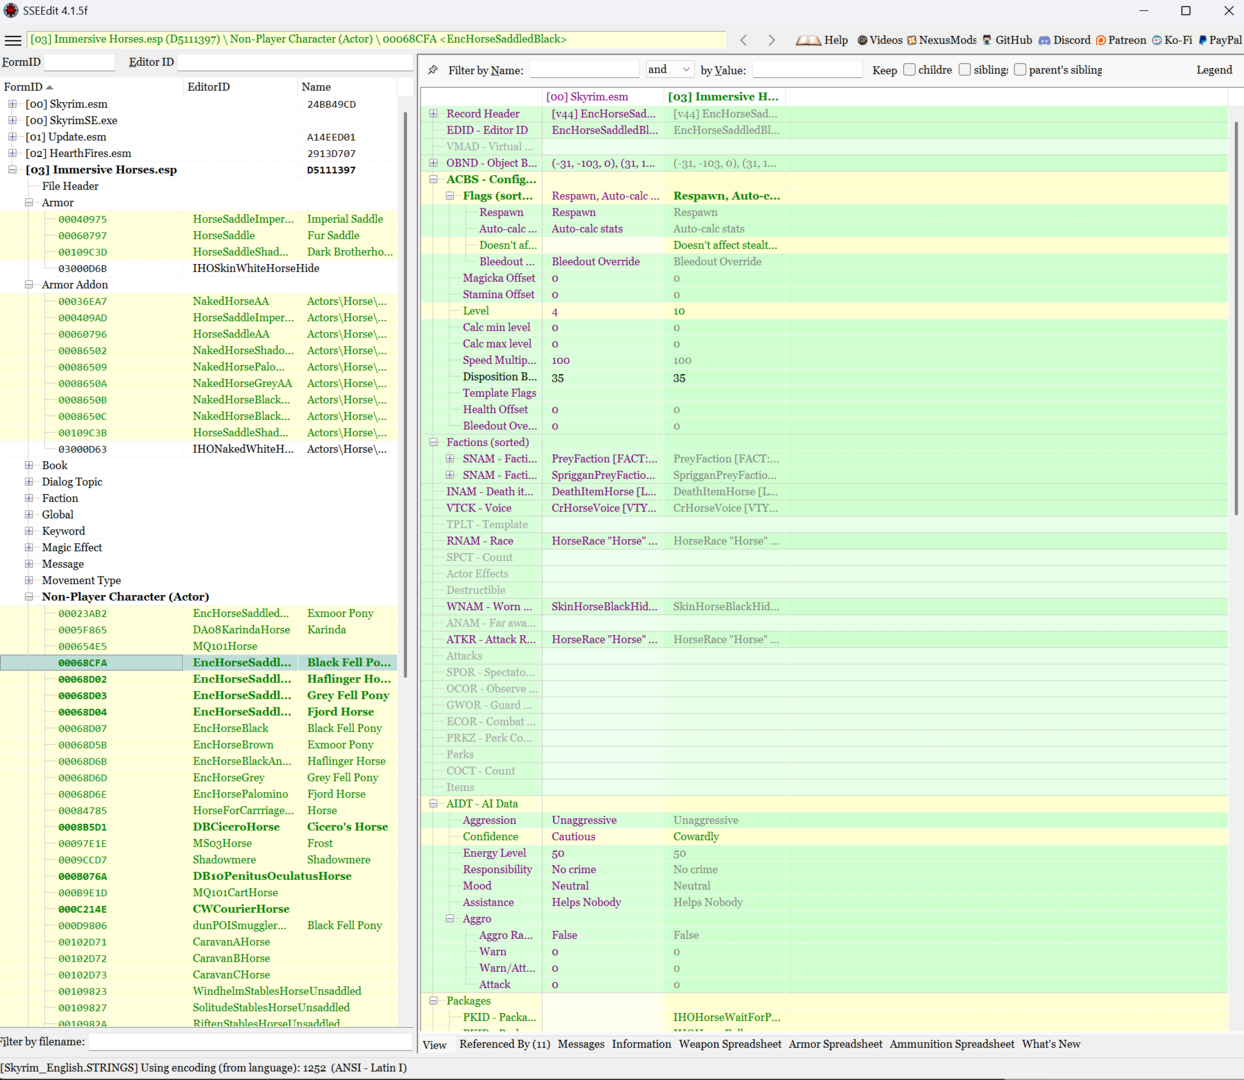Select the 000C214E CWCourierHorse record
Viewport: 1244px width, 1080px height.
pos(198,909)
